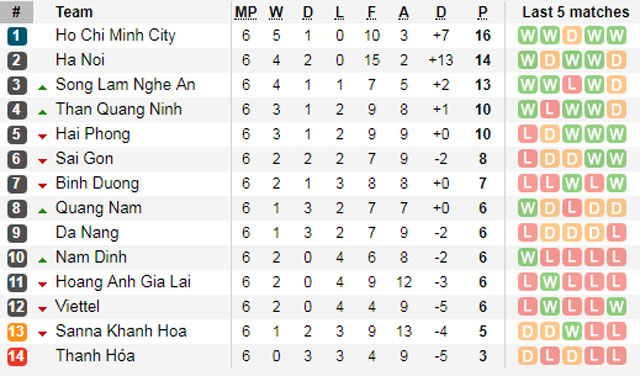The image size is (640, 376).
Task: Click the green W result in Sanna Khanh Hoa row
Action: point(571,331)
